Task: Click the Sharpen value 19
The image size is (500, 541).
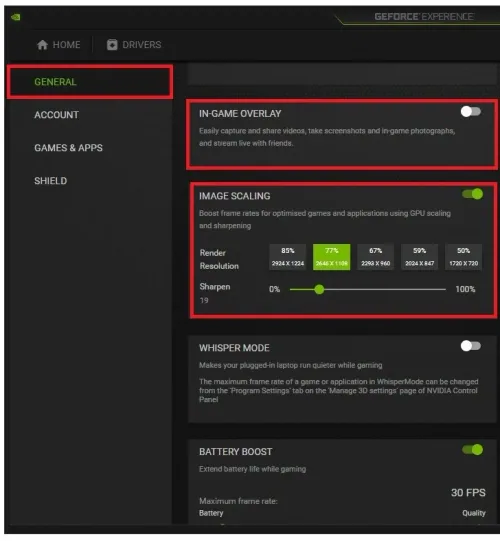Action: 204,301
